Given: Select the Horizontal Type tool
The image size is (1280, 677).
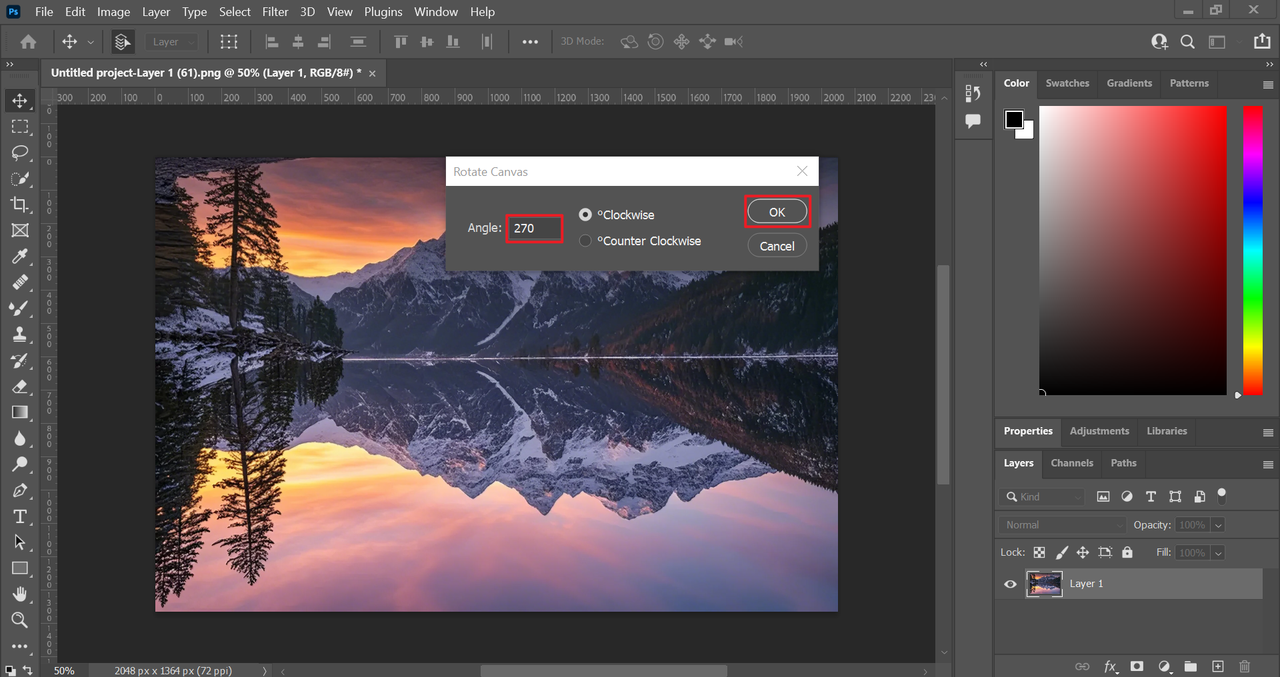Looking at the screenshot, I should [19, 516].
